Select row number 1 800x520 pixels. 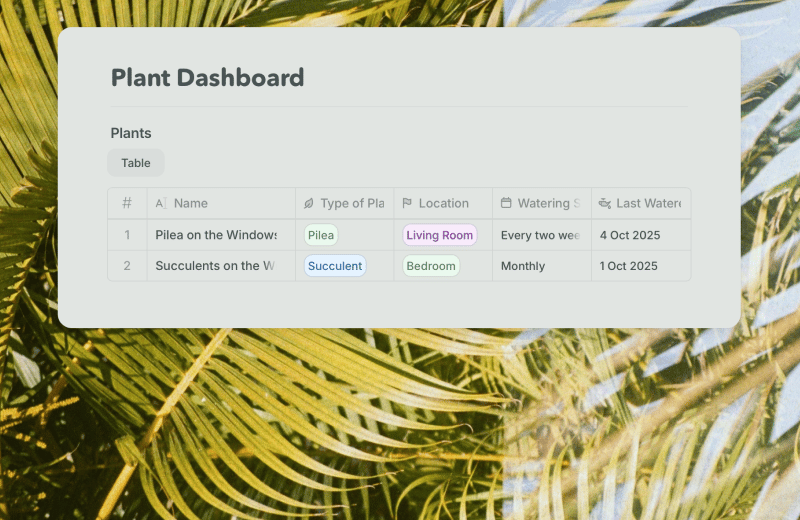coord(127,235)
